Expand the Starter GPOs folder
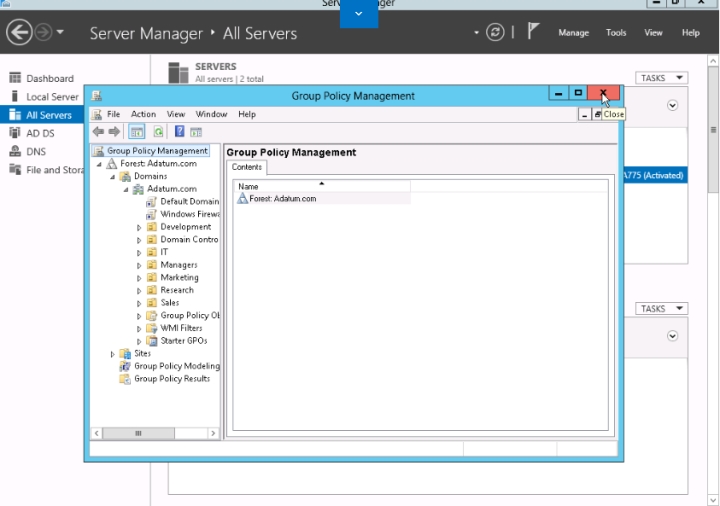 140,341
